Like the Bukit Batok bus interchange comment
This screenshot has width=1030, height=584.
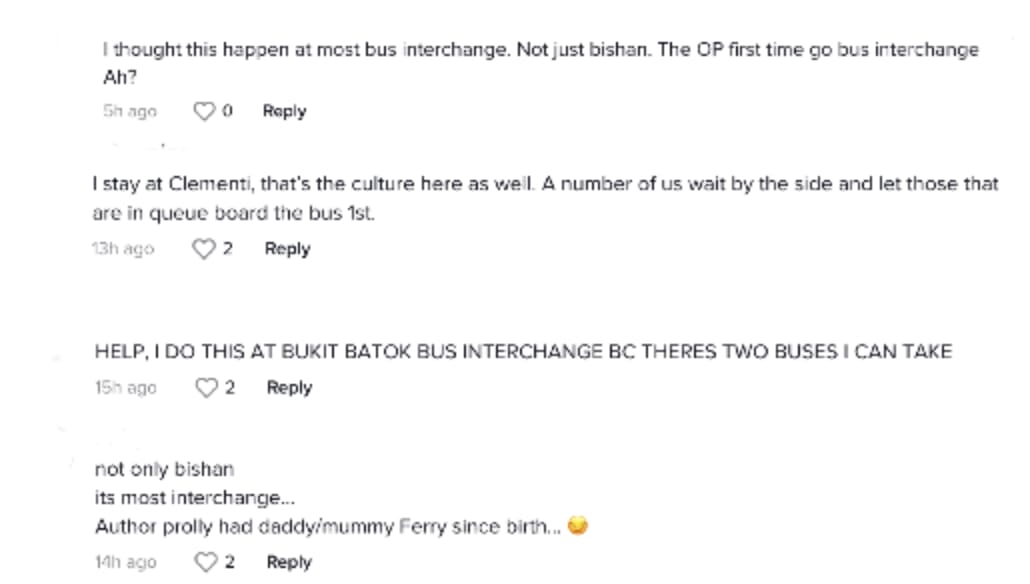pos(206,388)
